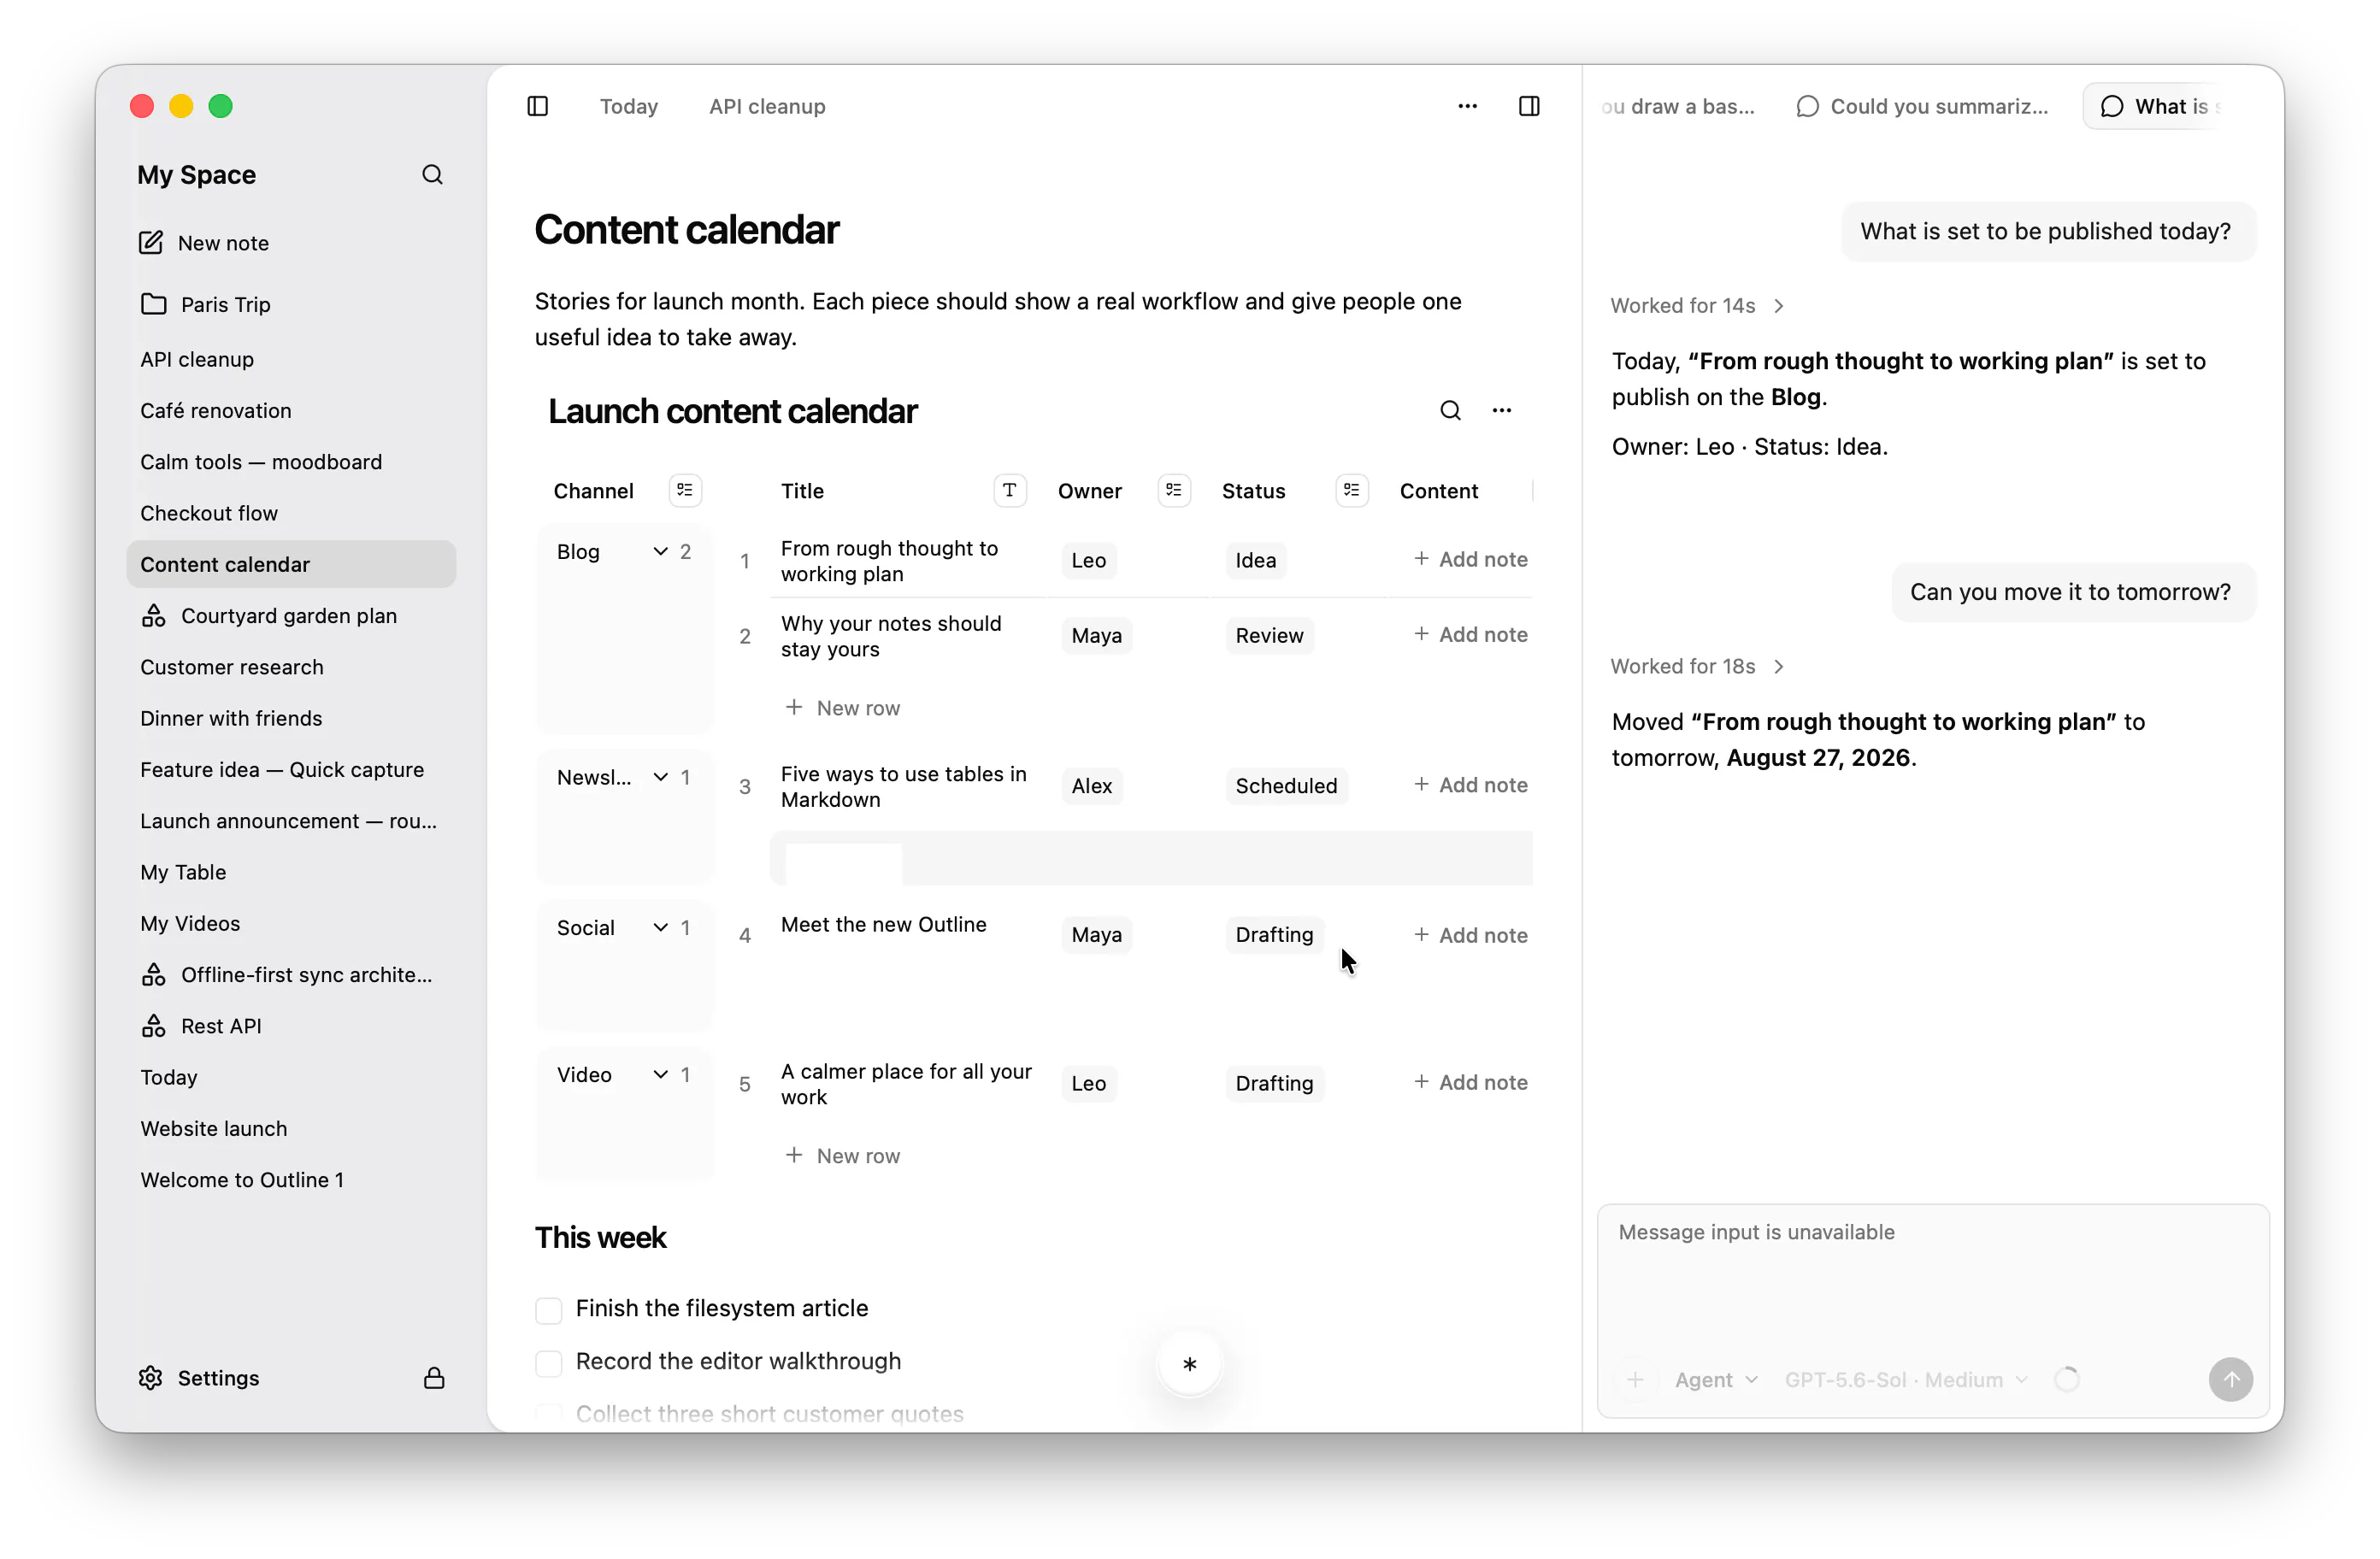Collapse the Social channel group
Image resolution: width=2380 pixels, height=1559 pixels.
pos(660,927)
